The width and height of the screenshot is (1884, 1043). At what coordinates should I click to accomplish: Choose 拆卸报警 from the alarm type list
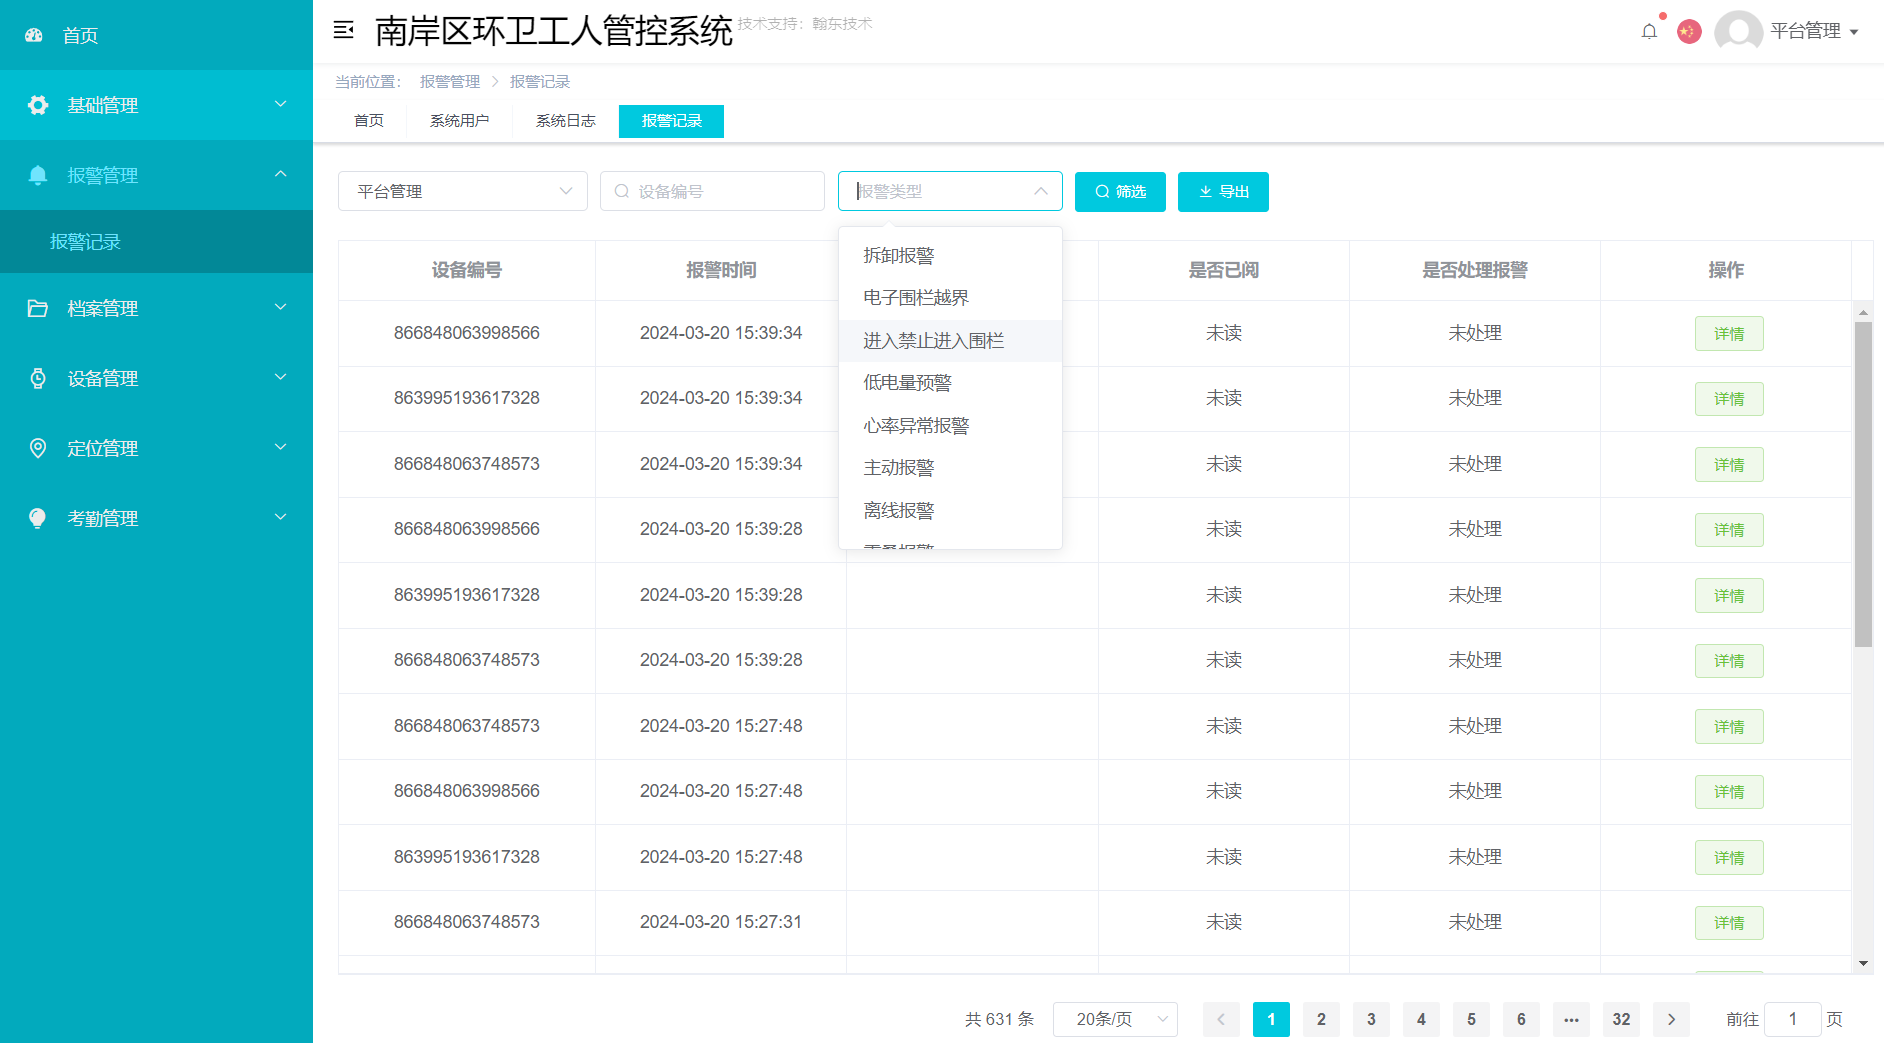(950, 256)
